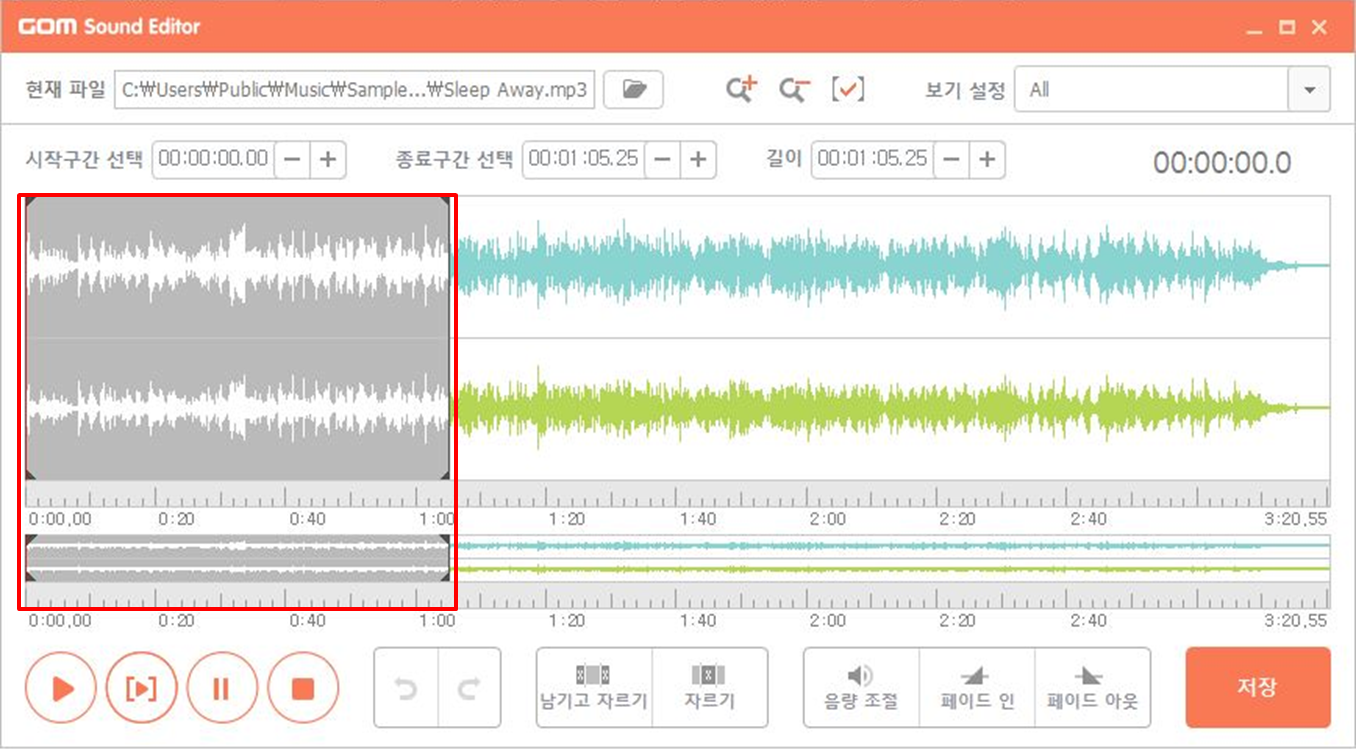This screenshot has height=750, width=1356.
Task: Apply the 페이드 인 (Fade In) effect
Action: coord(976,687)
